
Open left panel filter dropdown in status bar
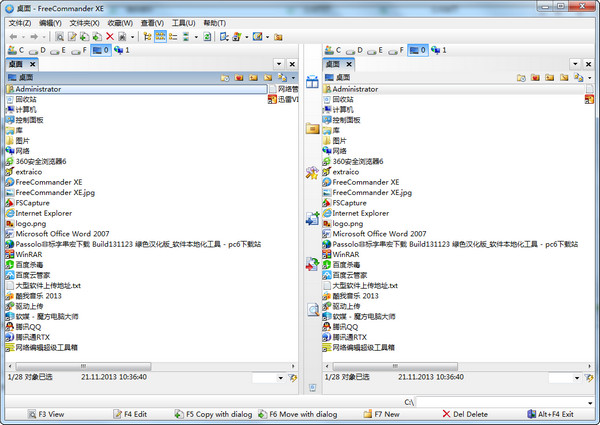(281, 378)
